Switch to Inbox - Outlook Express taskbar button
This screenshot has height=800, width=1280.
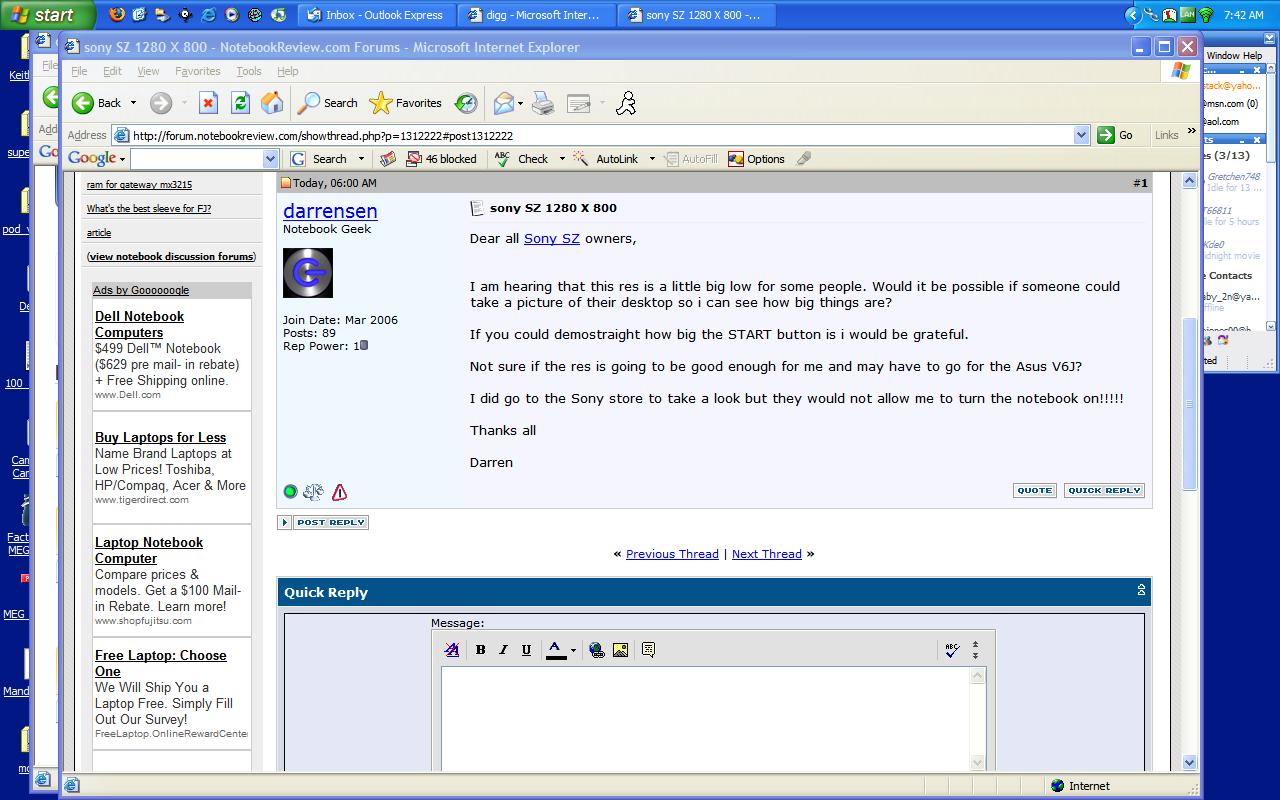[376, 15]
